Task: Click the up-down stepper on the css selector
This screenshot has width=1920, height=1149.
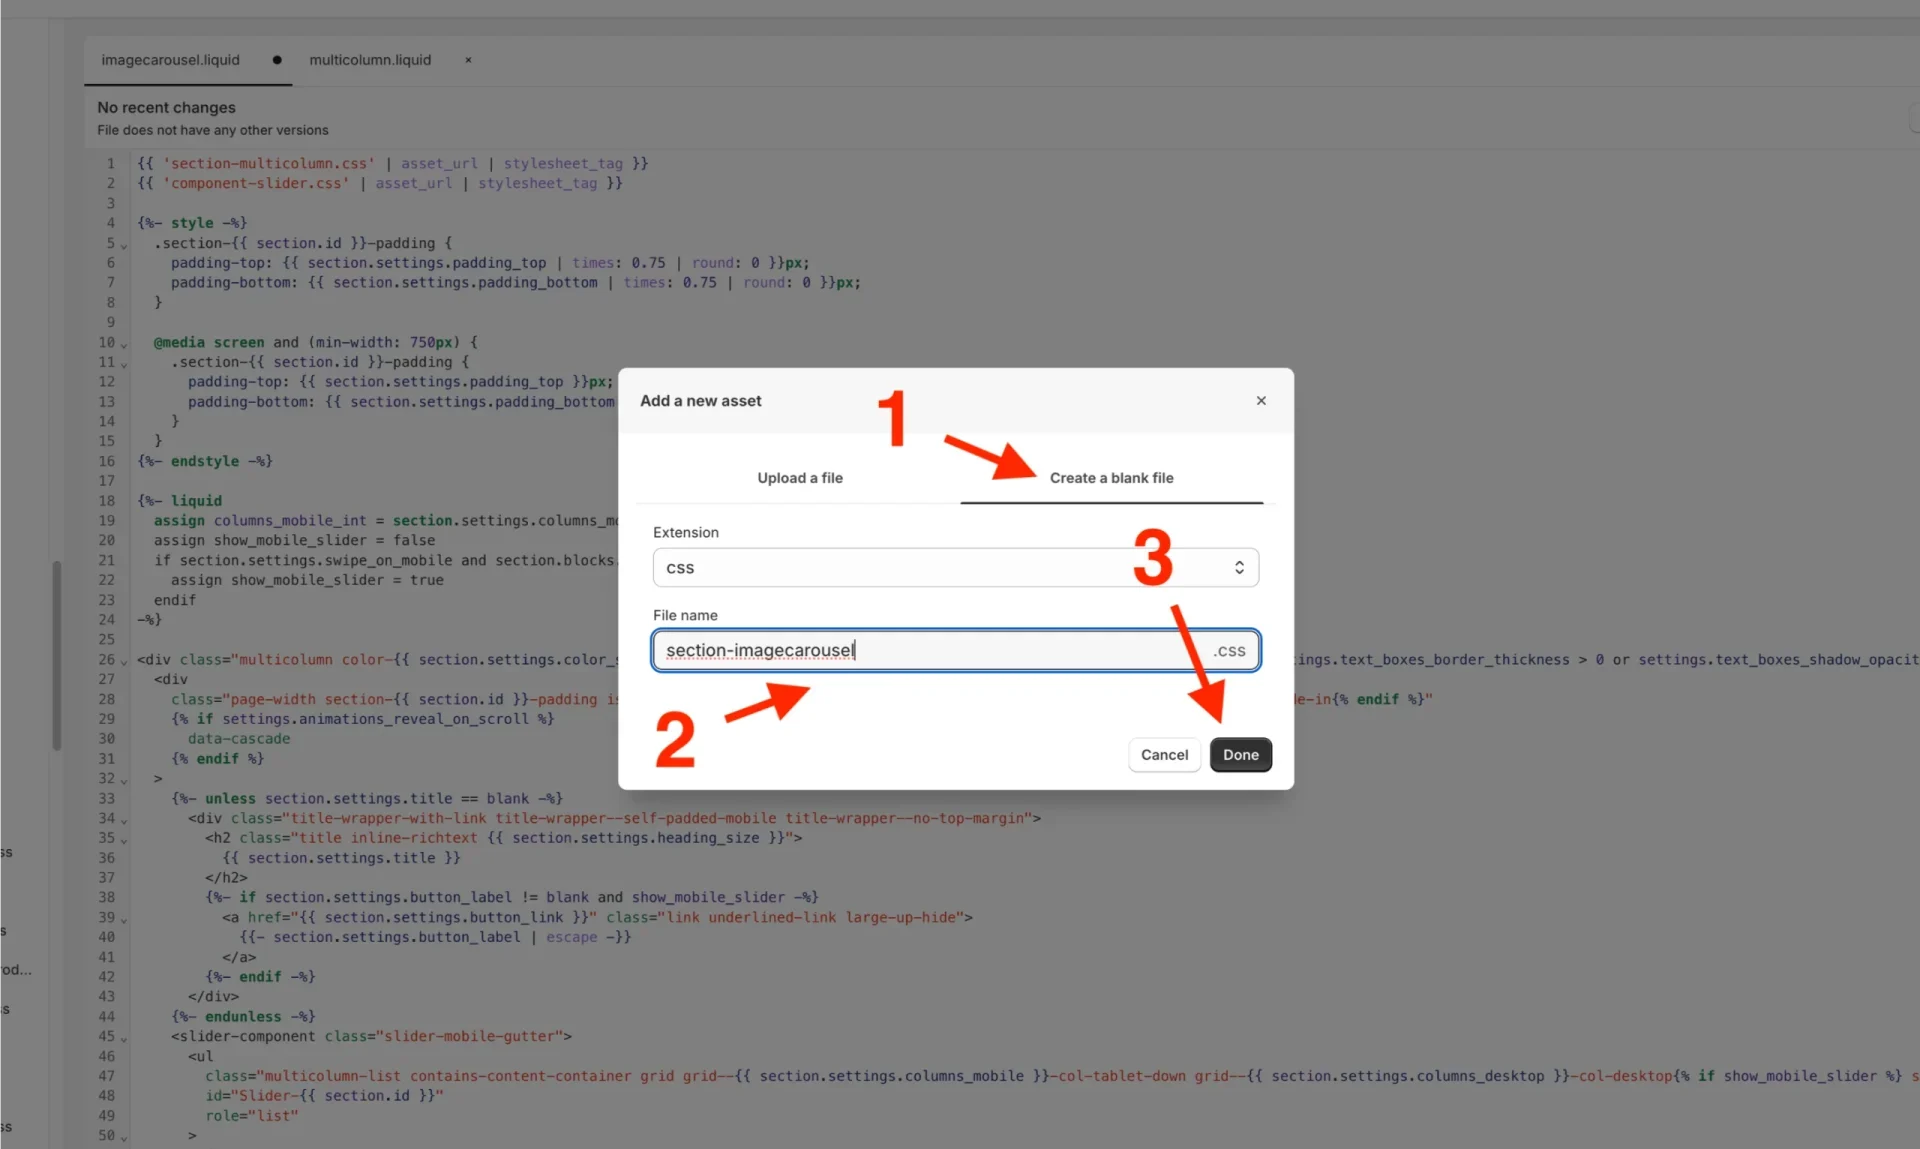Action: pos(1239,567)
